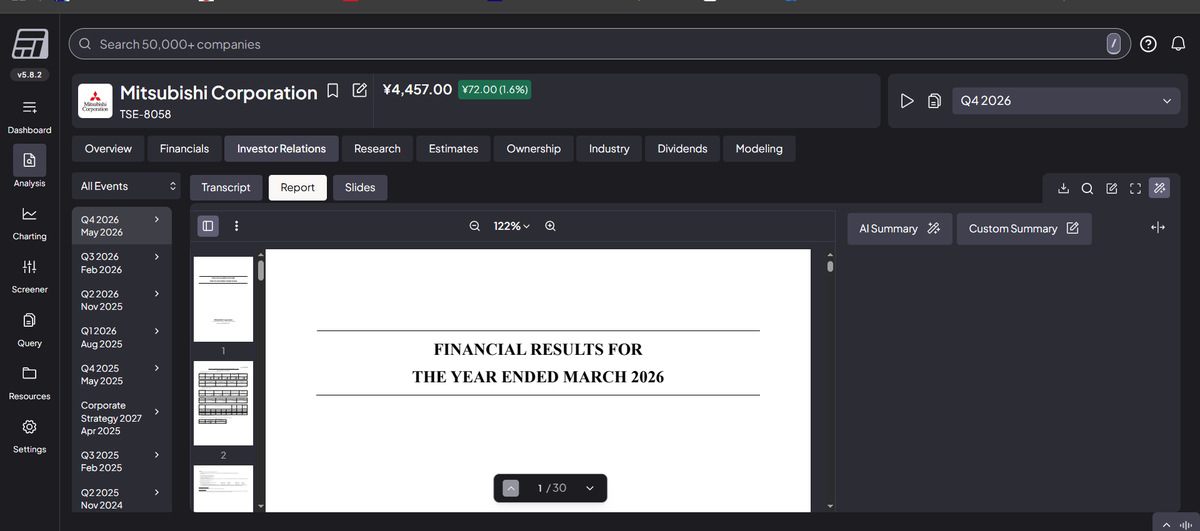Open the Modeling tab
1200x531 pixels.
point(759,148)
